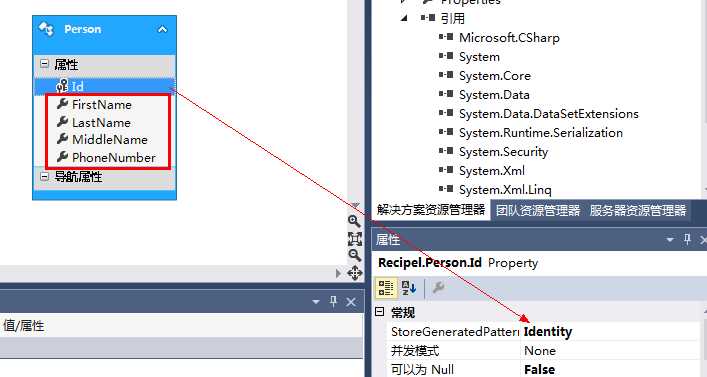The height and width of the screenshot is (377, 707).
Task: Sort properties by category
Action: pos(386,288)
